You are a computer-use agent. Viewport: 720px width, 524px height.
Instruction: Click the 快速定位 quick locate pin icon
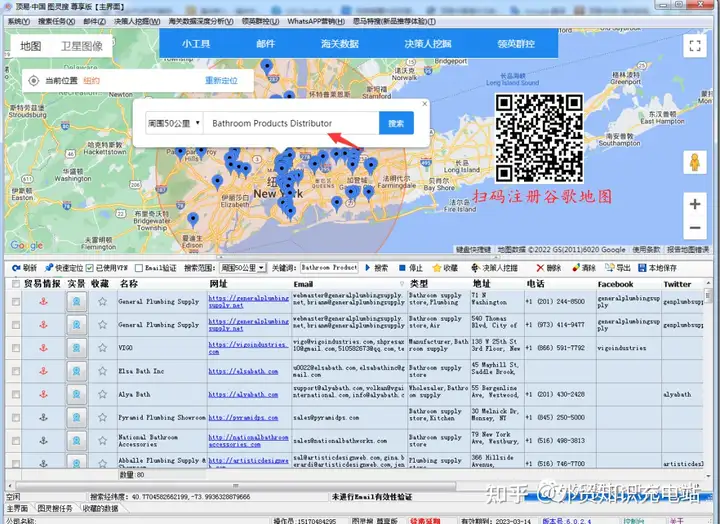coord(49,268)
